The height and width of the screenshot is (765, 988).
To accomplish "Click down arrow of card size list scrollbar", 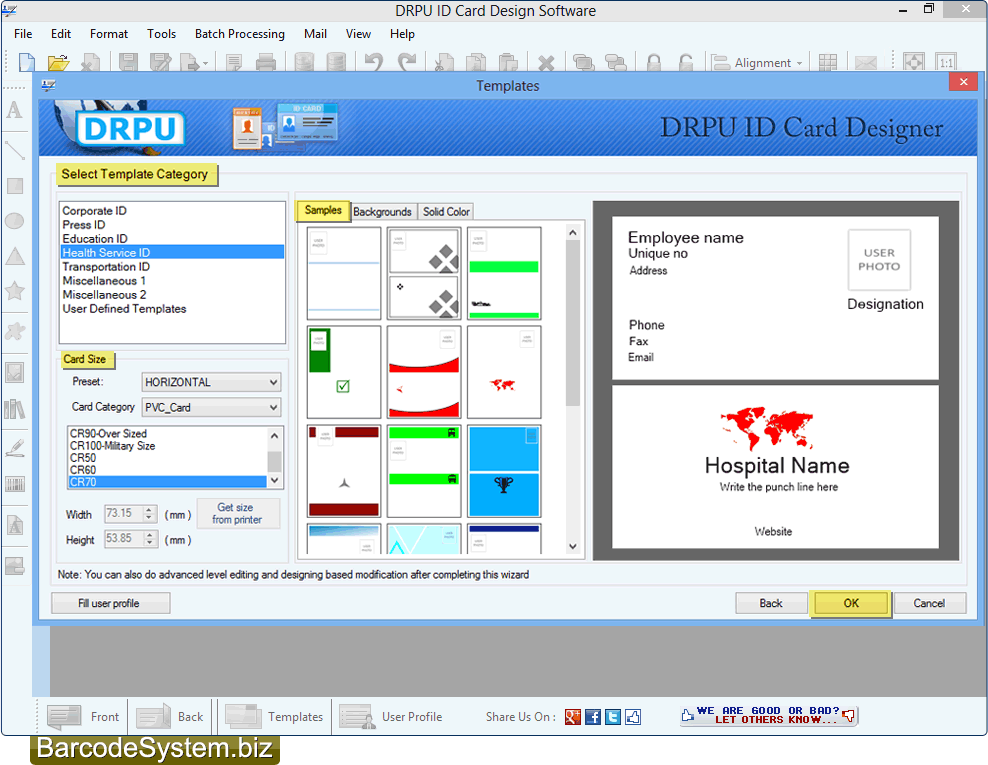I will pos(274,480).
